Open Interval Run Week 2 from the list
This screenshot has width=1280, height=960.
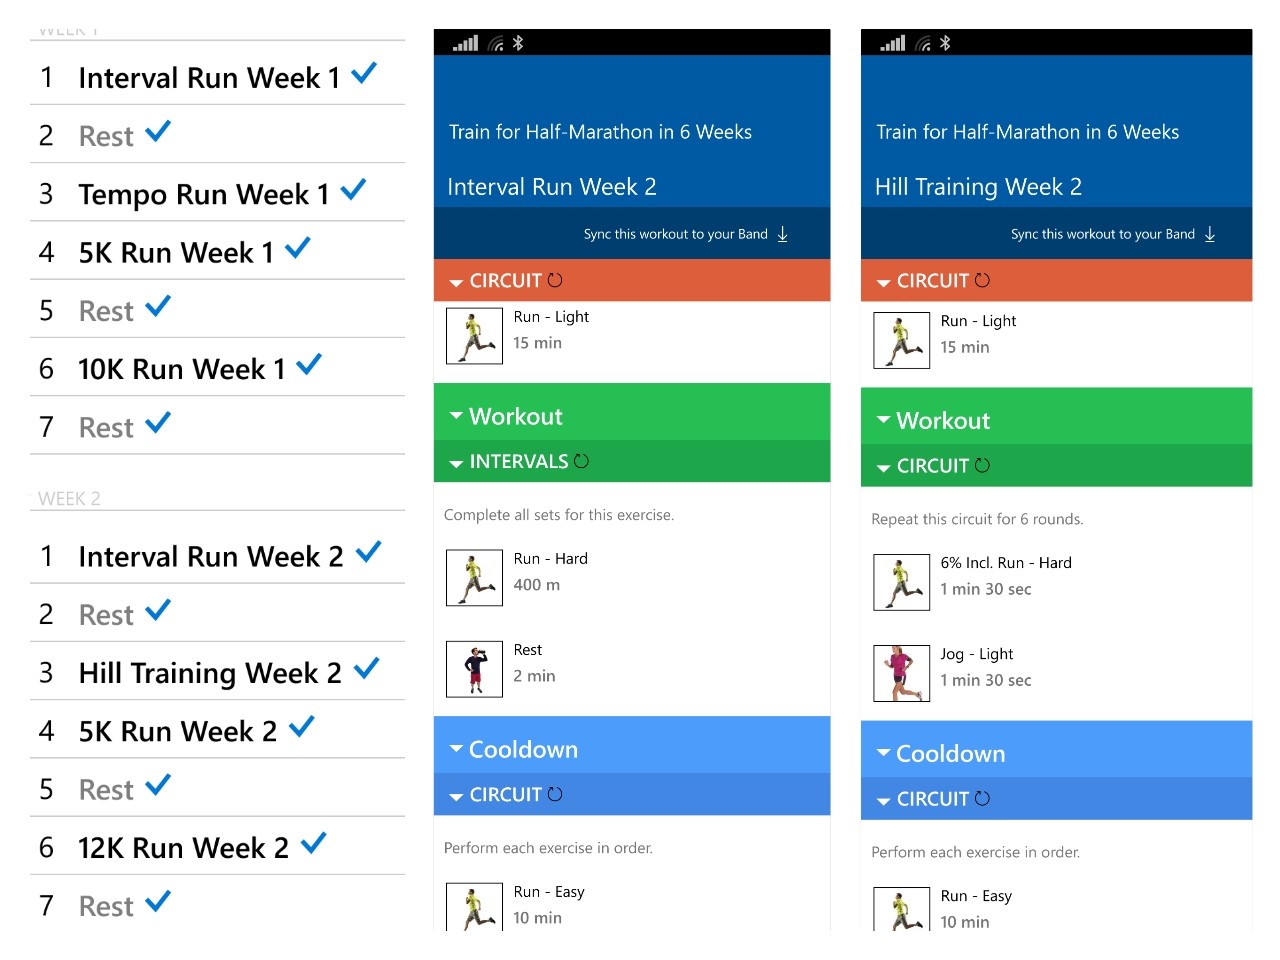pyautogui.click(x=211, y=556)
